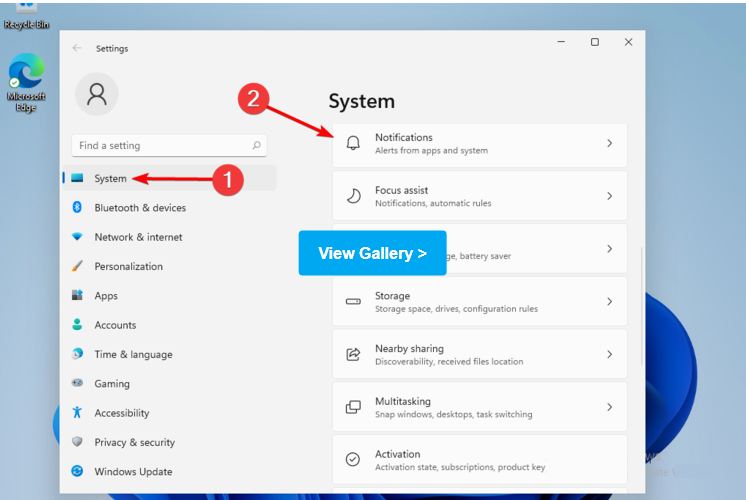Click the Nearby sharing icon
Image resolution: width=746 pixels, height=500 pixels.
click(353, 354)
